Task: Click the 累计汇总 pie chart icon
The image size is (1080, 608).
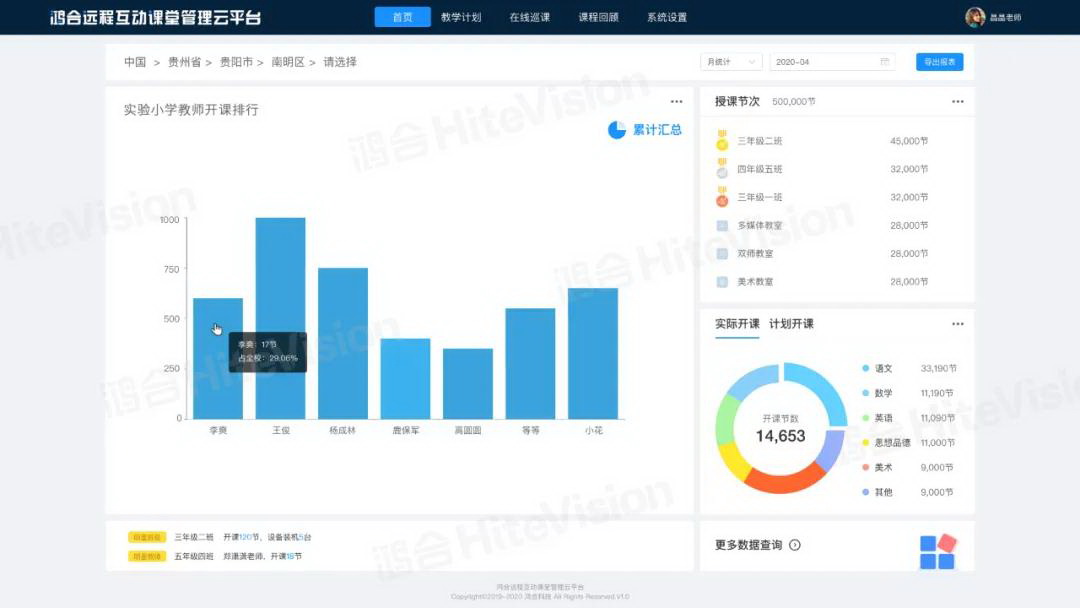Action: click(x=617, y=130)
